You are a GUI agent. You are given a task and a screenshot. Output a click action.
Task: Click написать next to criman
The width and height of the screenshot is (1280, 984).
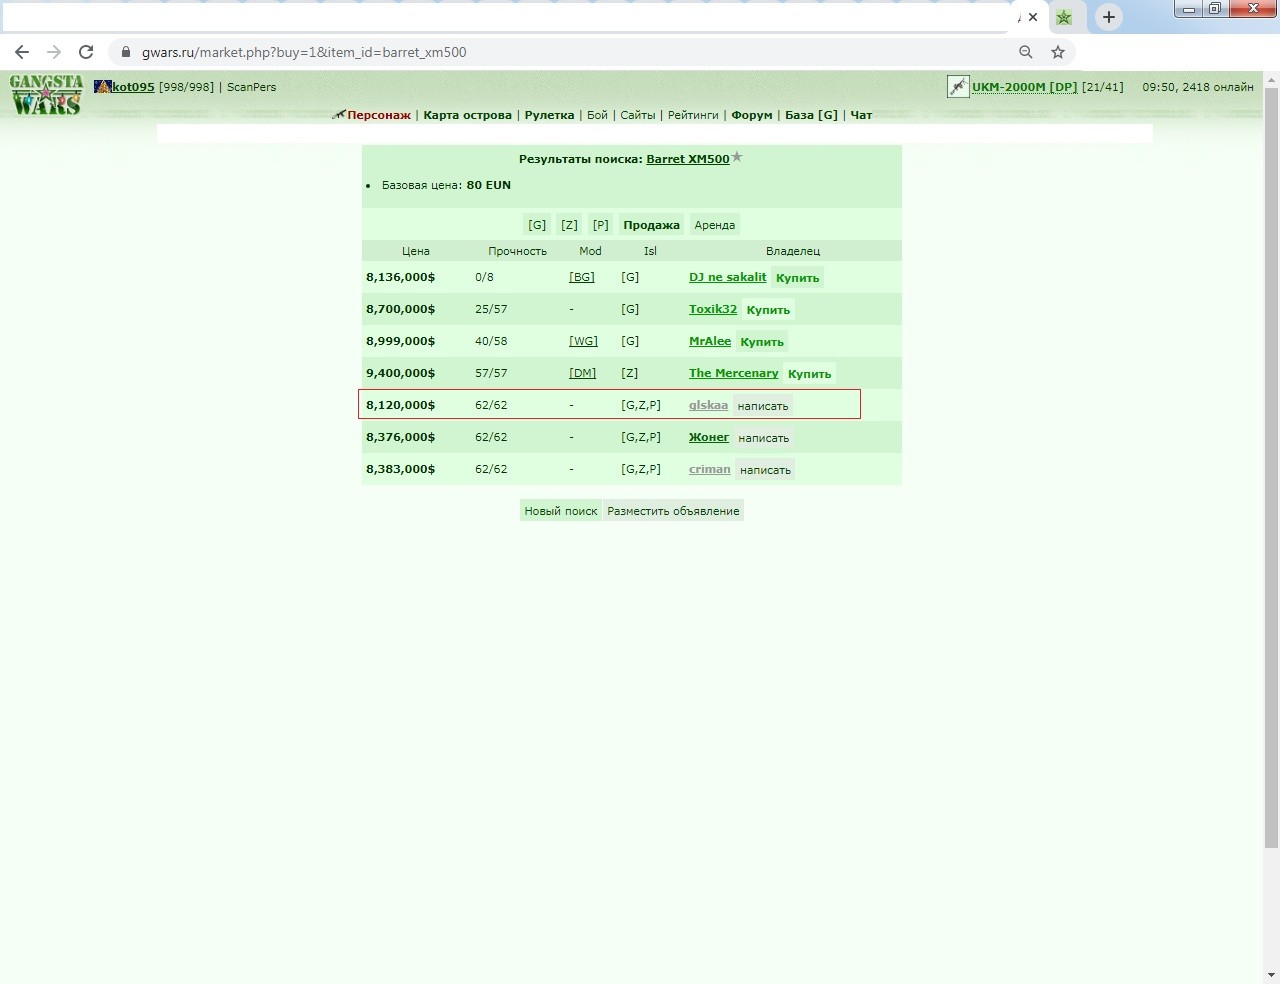765,470
